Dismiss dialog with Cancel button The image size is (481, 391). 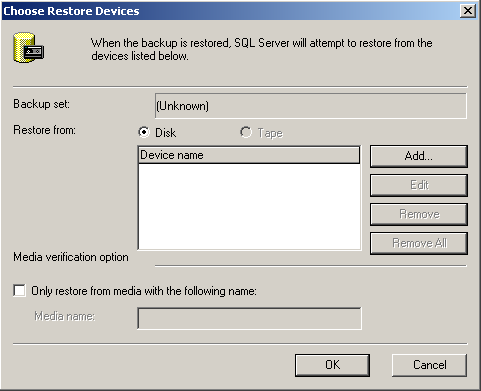click(x=429, y=365)
